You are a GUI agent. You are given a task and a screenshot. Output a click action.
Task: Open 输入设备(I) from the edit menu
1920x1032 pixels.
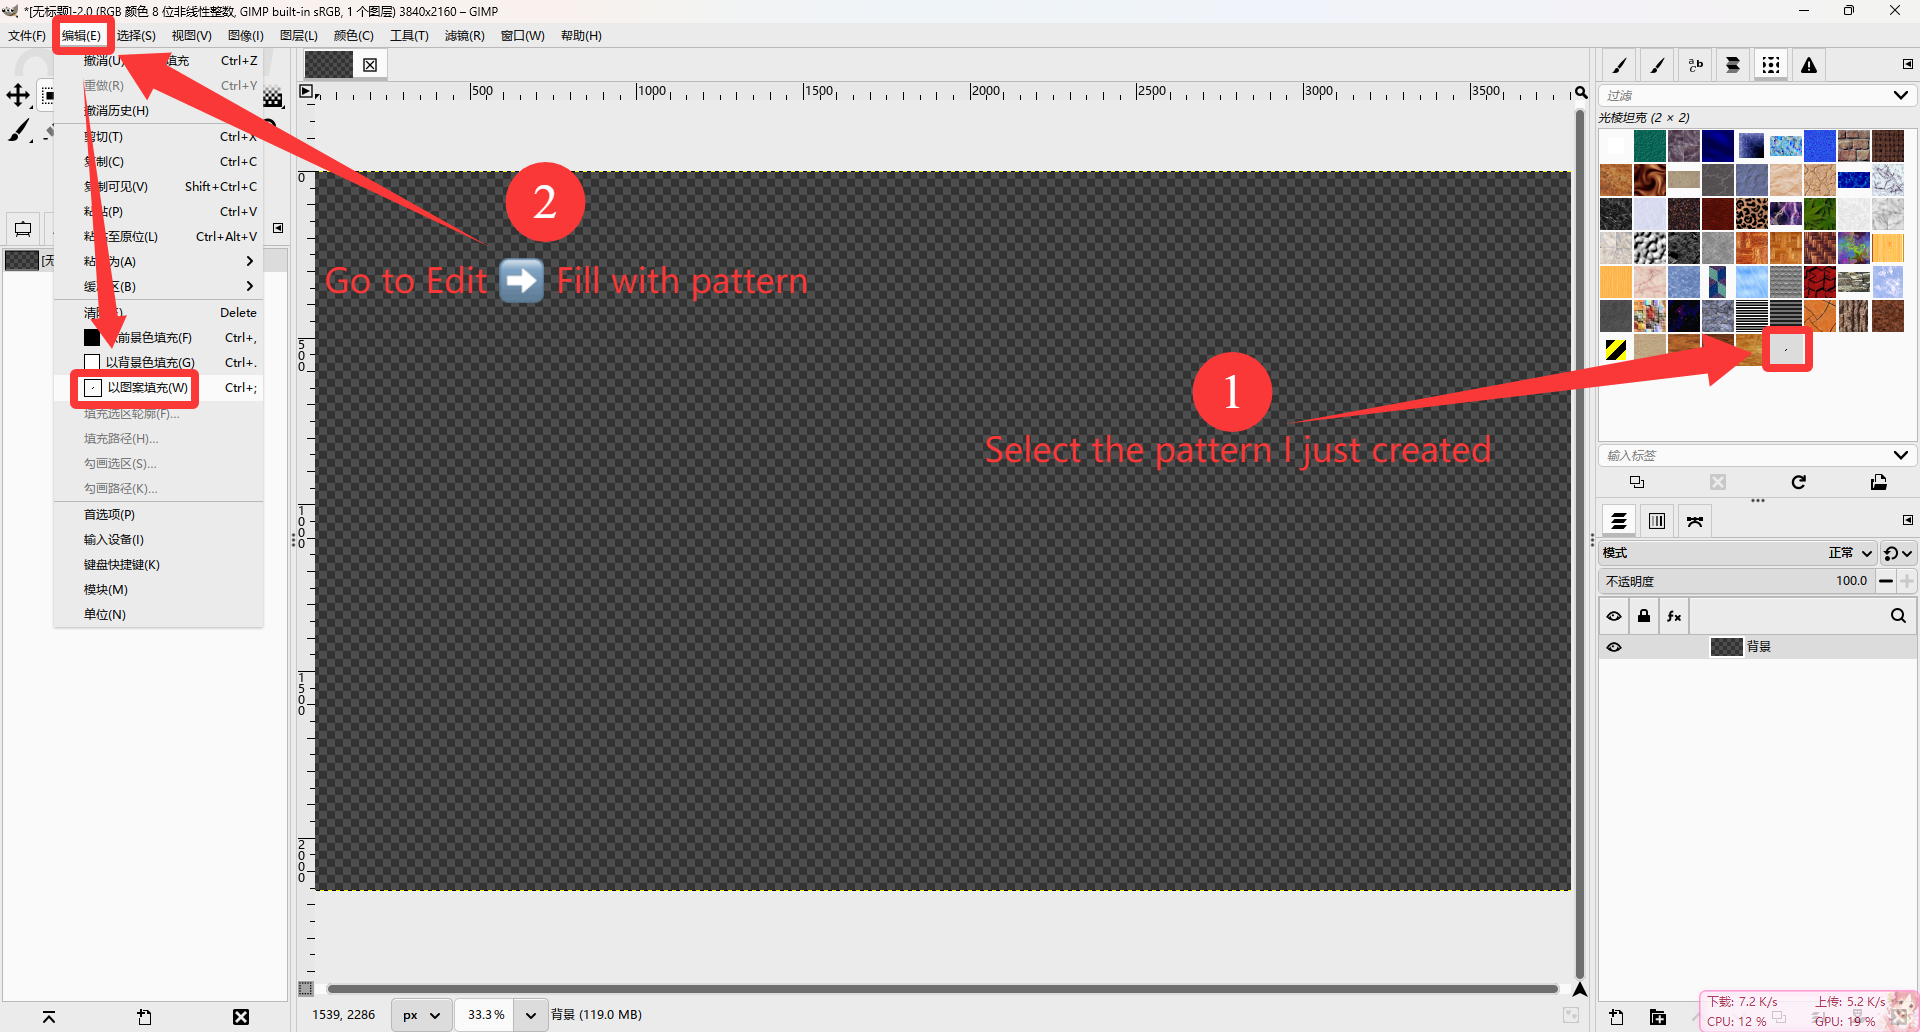pyautogui.click(x=159, y=539)
